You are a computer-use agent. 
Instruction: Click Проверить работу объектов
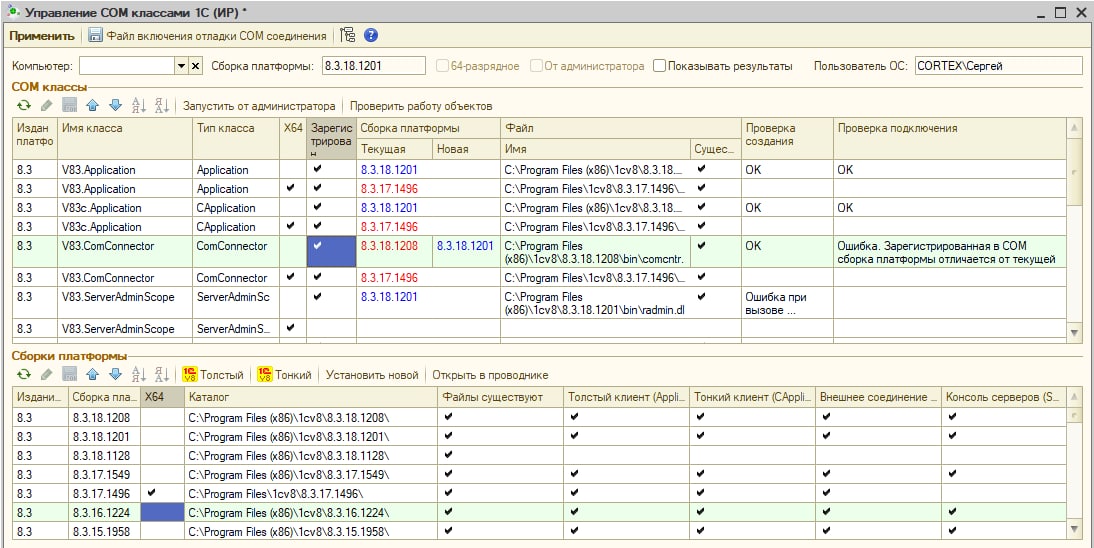tap(421, 106)
